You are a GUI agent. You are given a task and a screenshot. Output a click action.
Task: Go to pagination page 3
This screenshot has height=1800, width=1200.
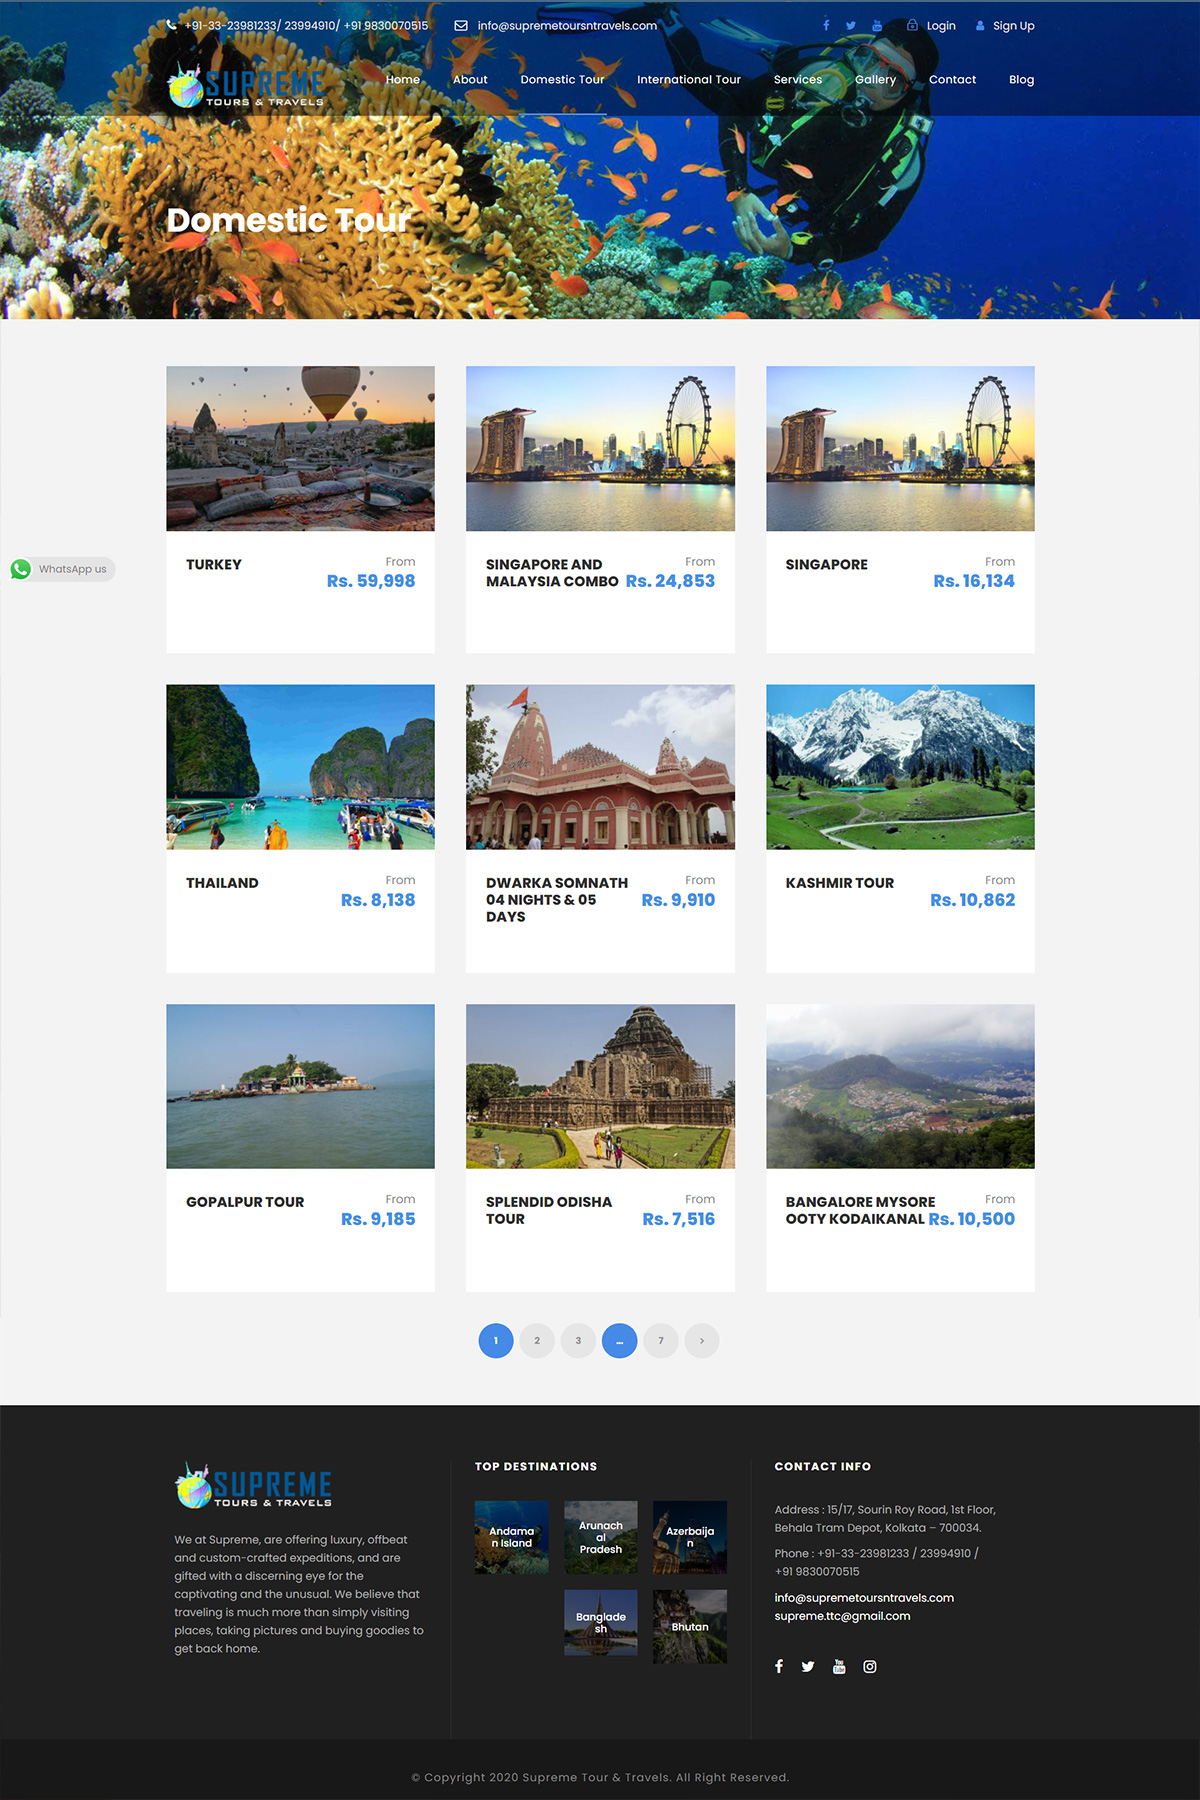tap(578, 1341)
